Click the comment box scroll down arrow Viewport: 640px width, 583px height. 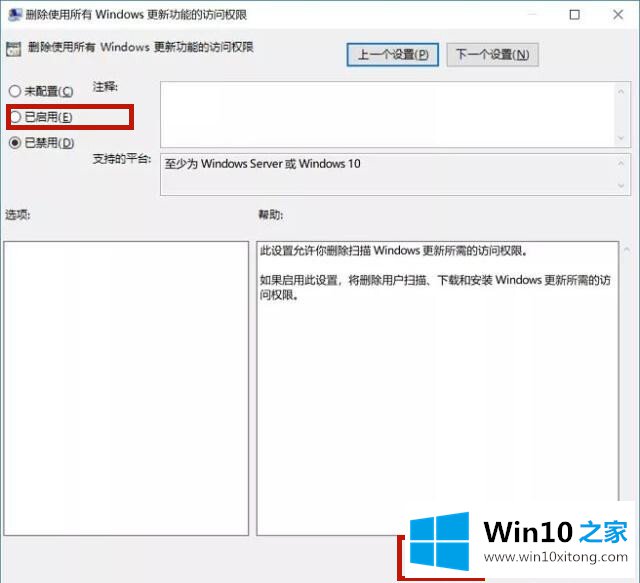point(621,138)
